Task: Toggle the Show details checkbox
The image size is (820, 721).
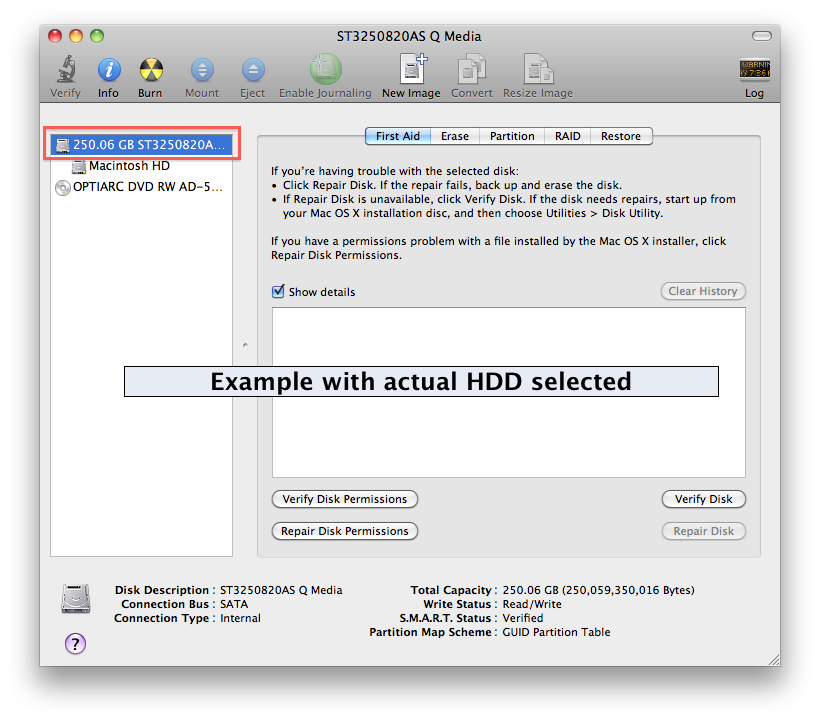Action: click(x=278, y=291)
